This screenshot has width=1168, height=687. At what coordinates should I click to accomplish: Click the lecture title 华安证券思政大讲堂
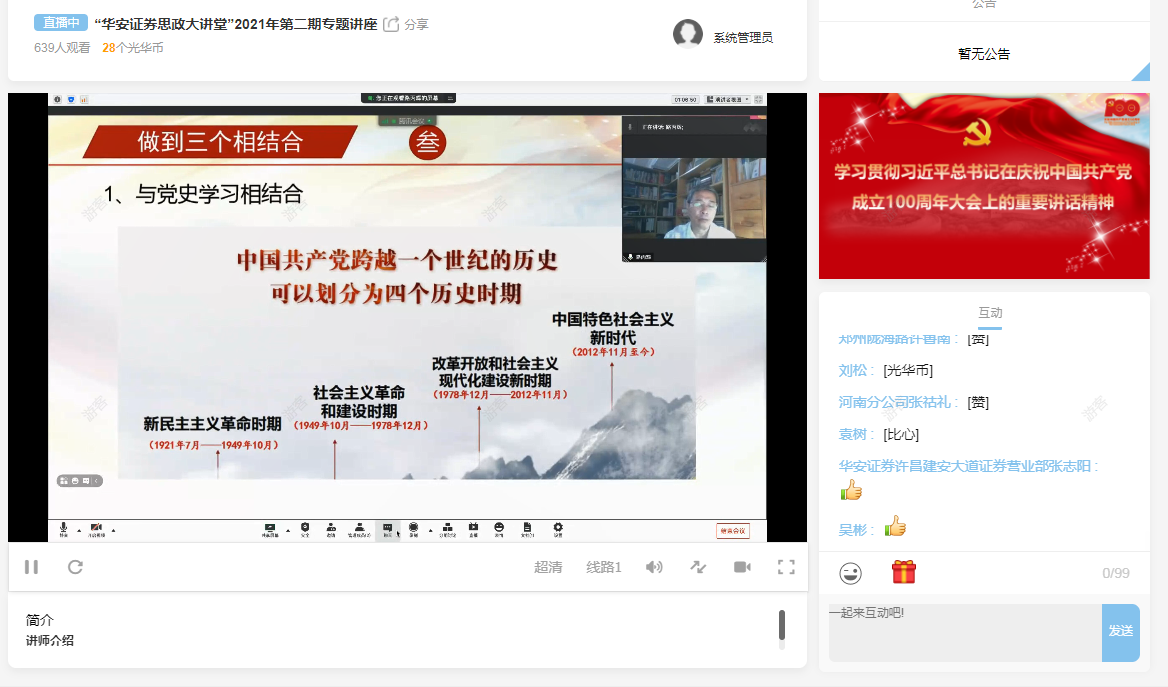coord(235,24)
